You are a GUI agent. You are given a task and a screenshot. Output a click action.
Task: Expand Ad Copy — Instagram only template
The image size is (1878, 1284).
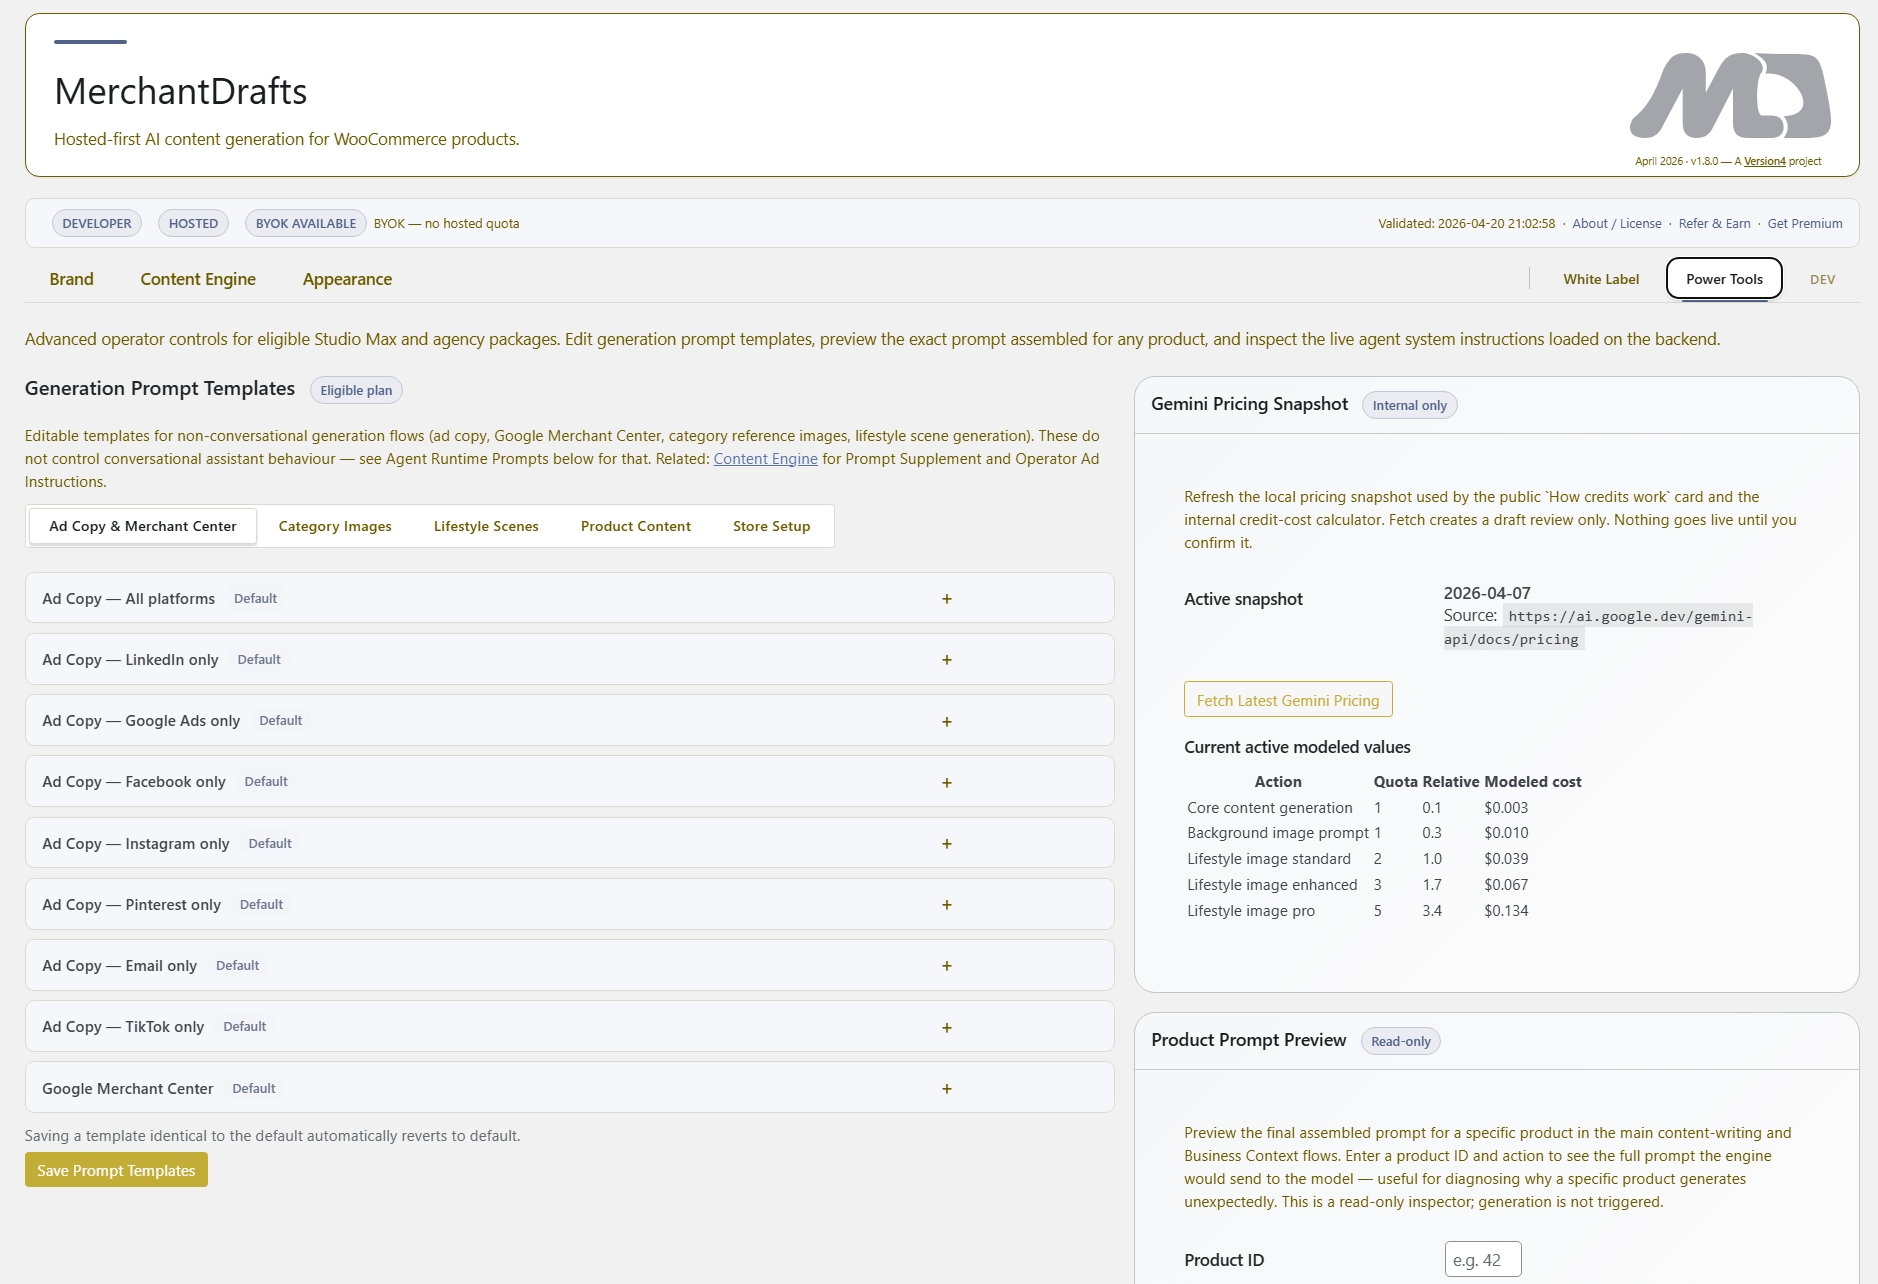point(569,843)
